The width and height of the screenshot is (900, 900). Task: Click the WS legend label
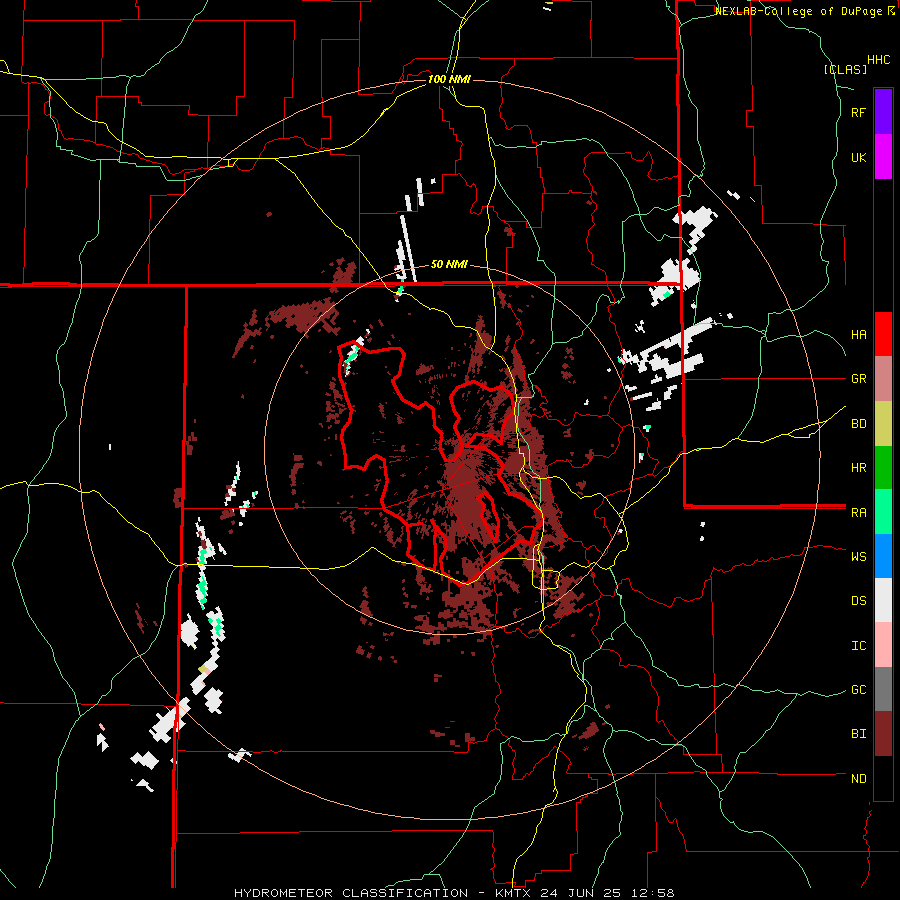click(x=858, y=557)
